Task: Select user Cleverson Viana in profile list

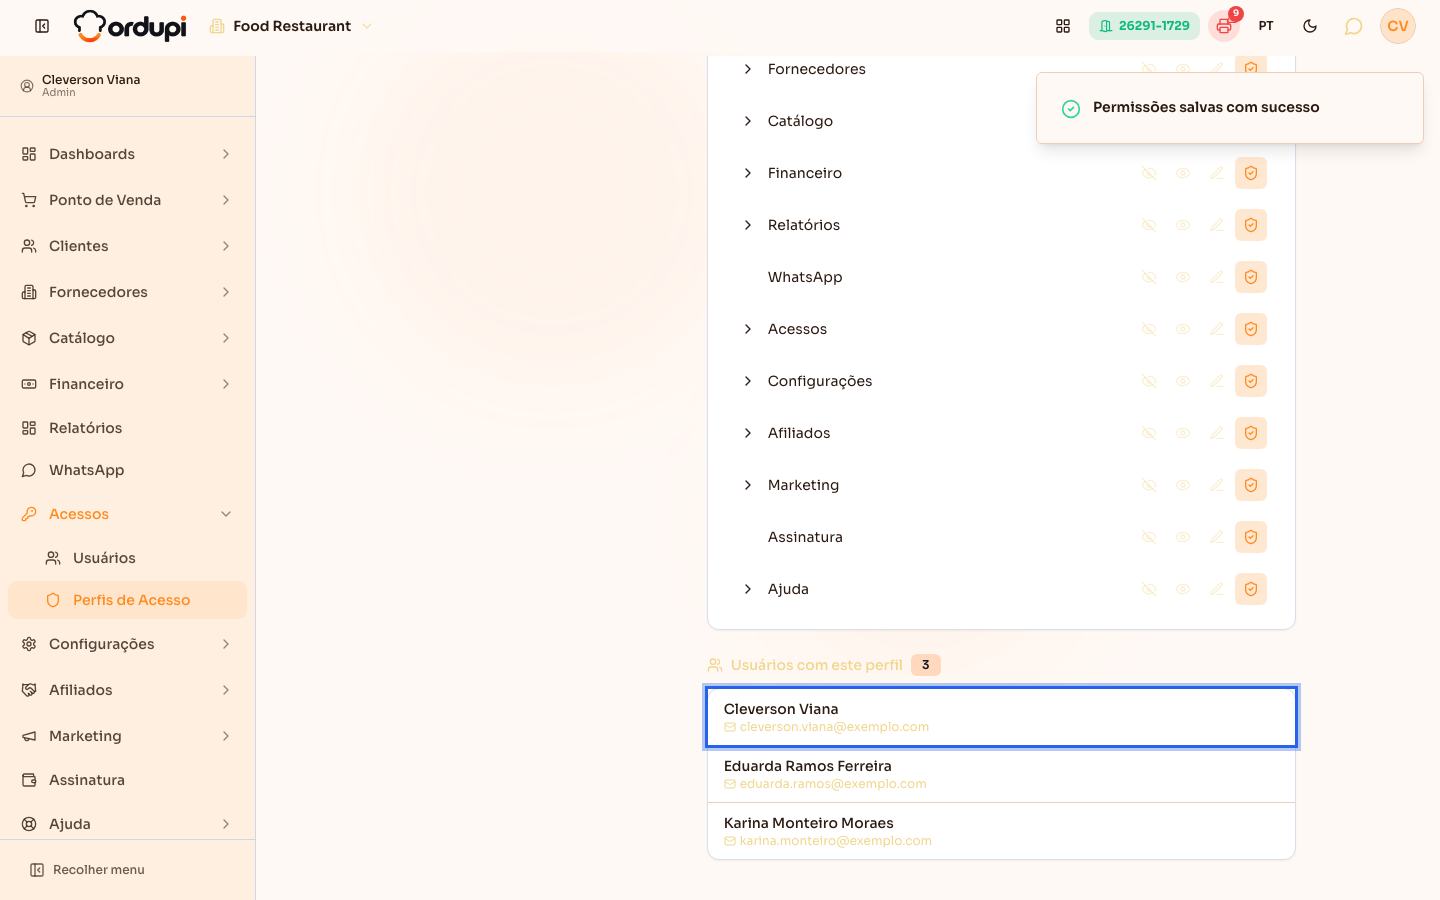Action: (x=1001, y=717)
